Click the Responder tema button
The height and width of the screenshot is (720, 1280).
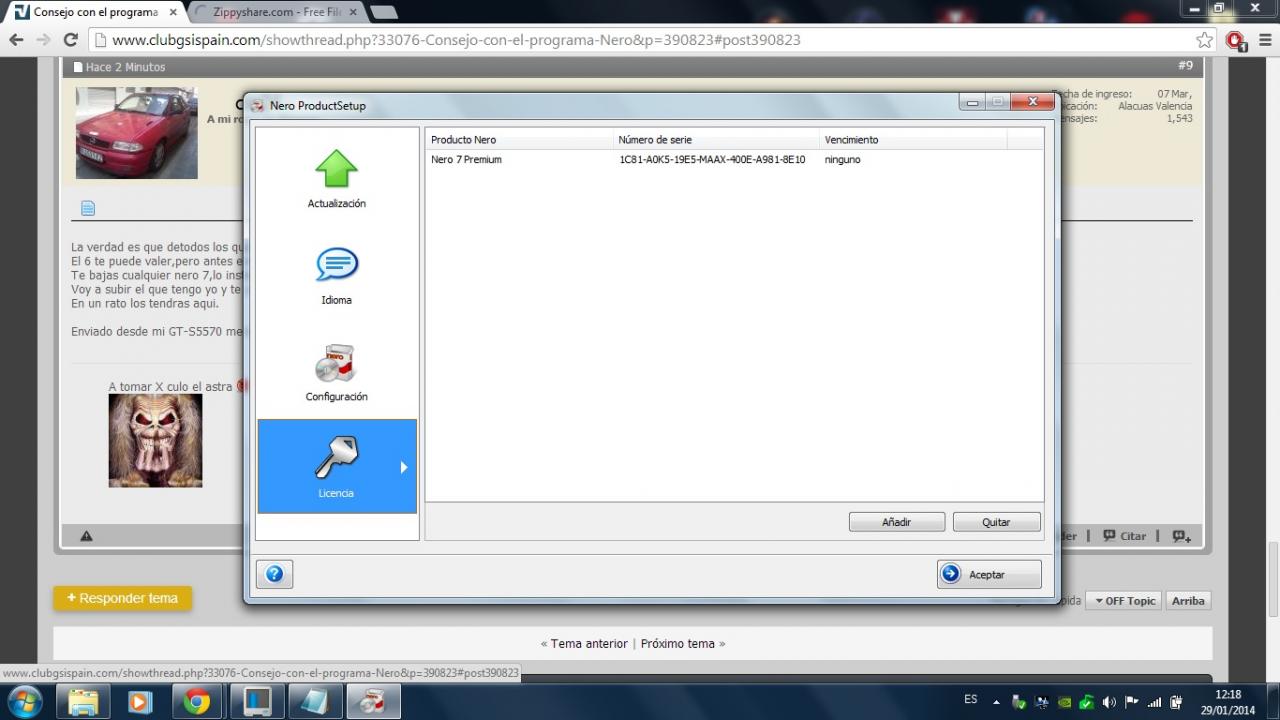(x=122, y=598)
